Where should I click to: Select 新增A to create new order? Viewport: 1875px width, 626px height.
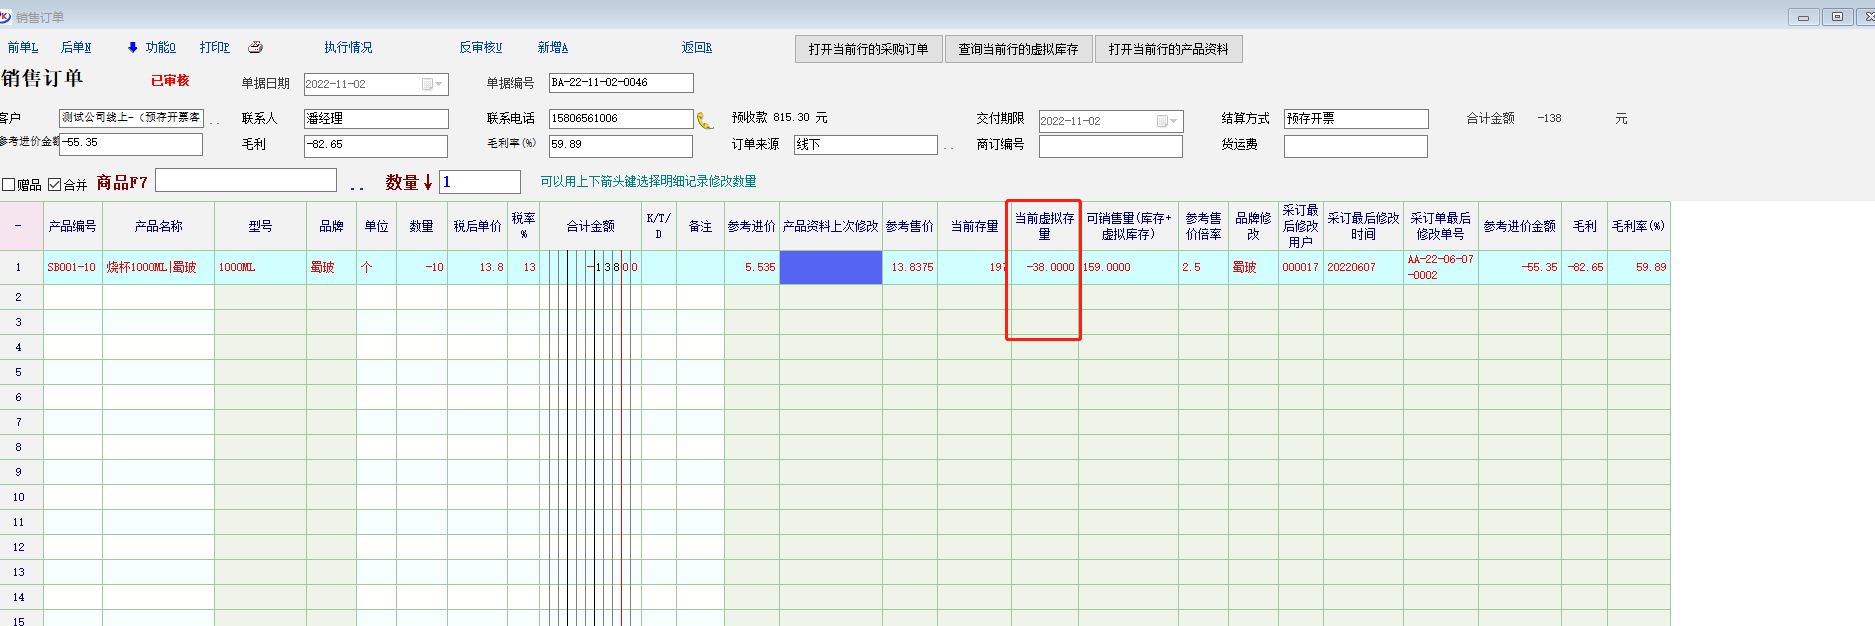click(x=552, y=48)
